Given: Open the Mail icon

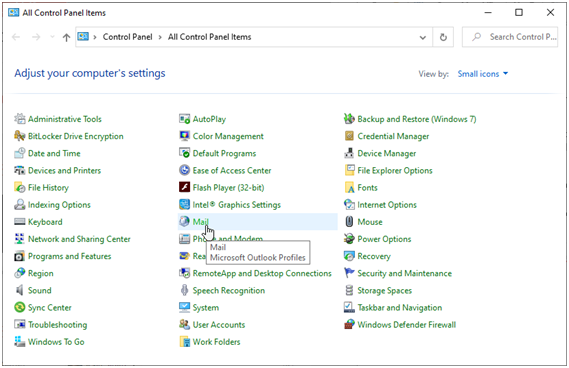Looking at the screenshot, I should 184,221.
